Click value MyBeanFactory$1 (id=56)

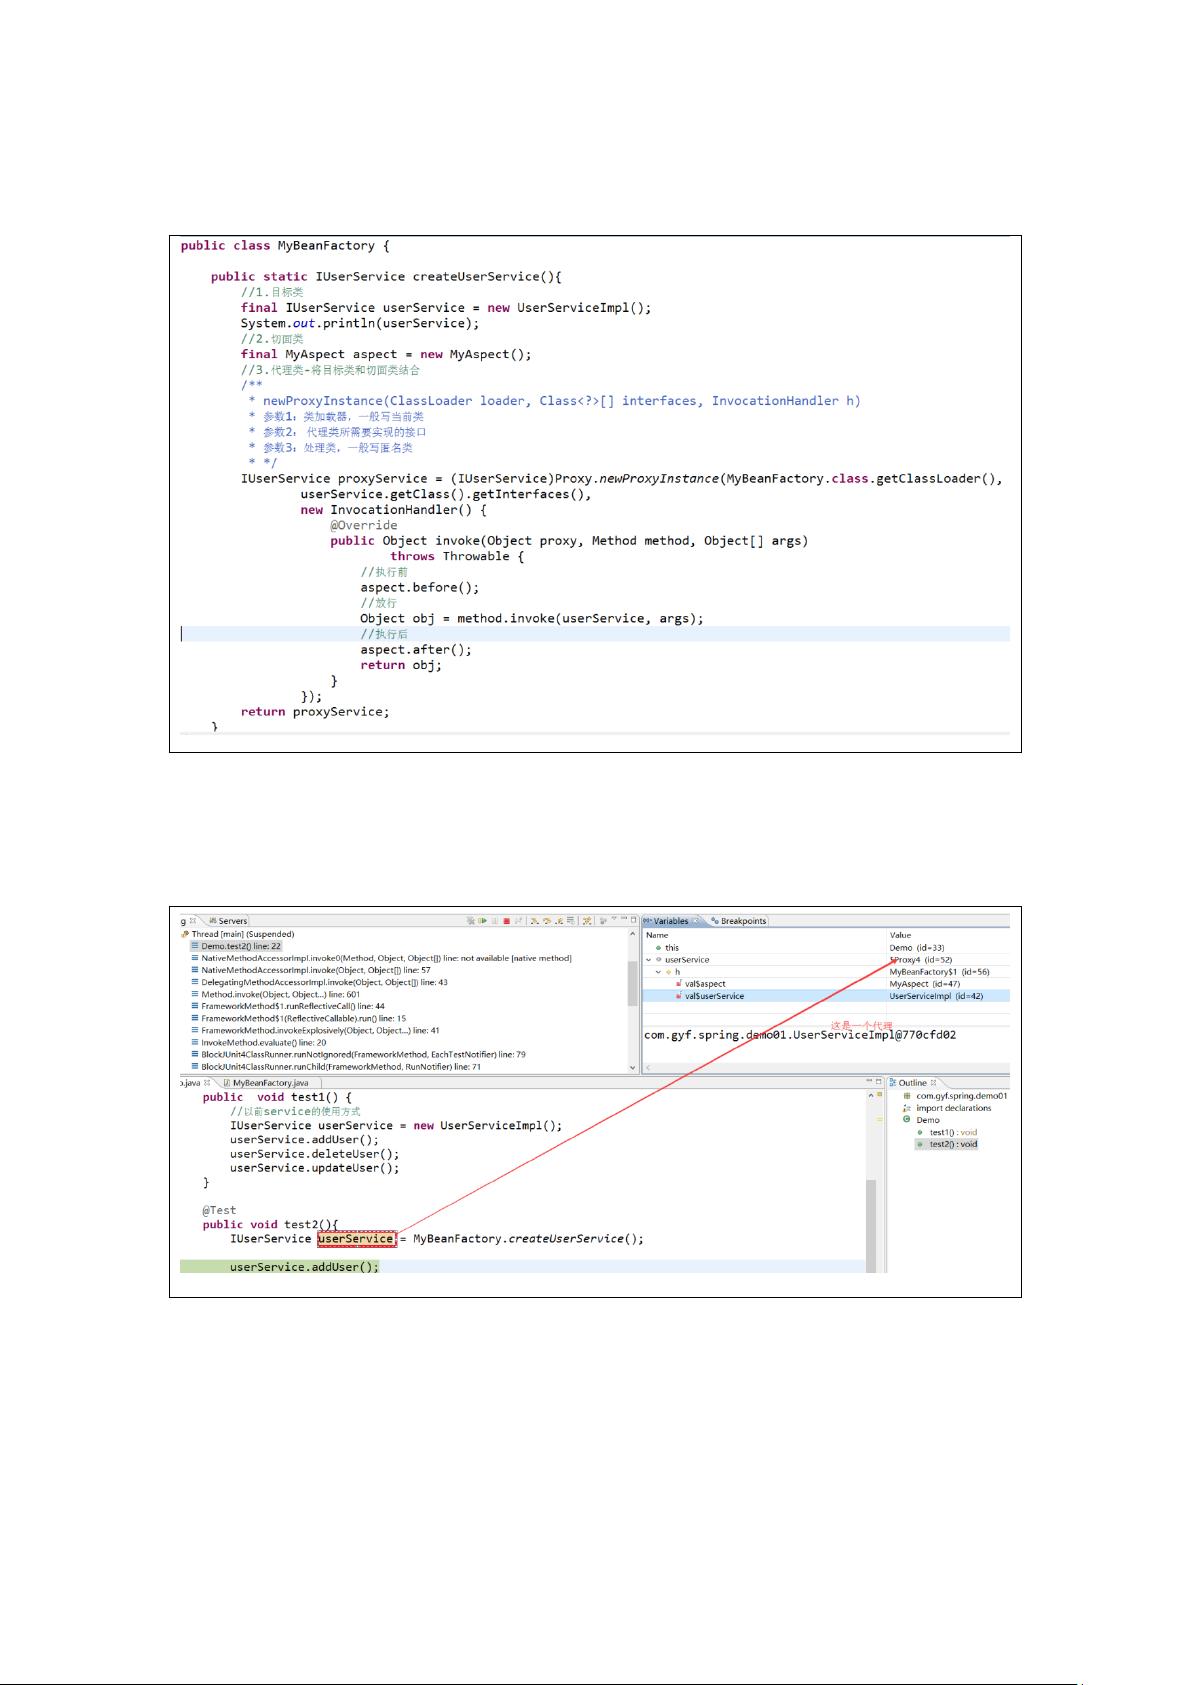click(939, 971)
